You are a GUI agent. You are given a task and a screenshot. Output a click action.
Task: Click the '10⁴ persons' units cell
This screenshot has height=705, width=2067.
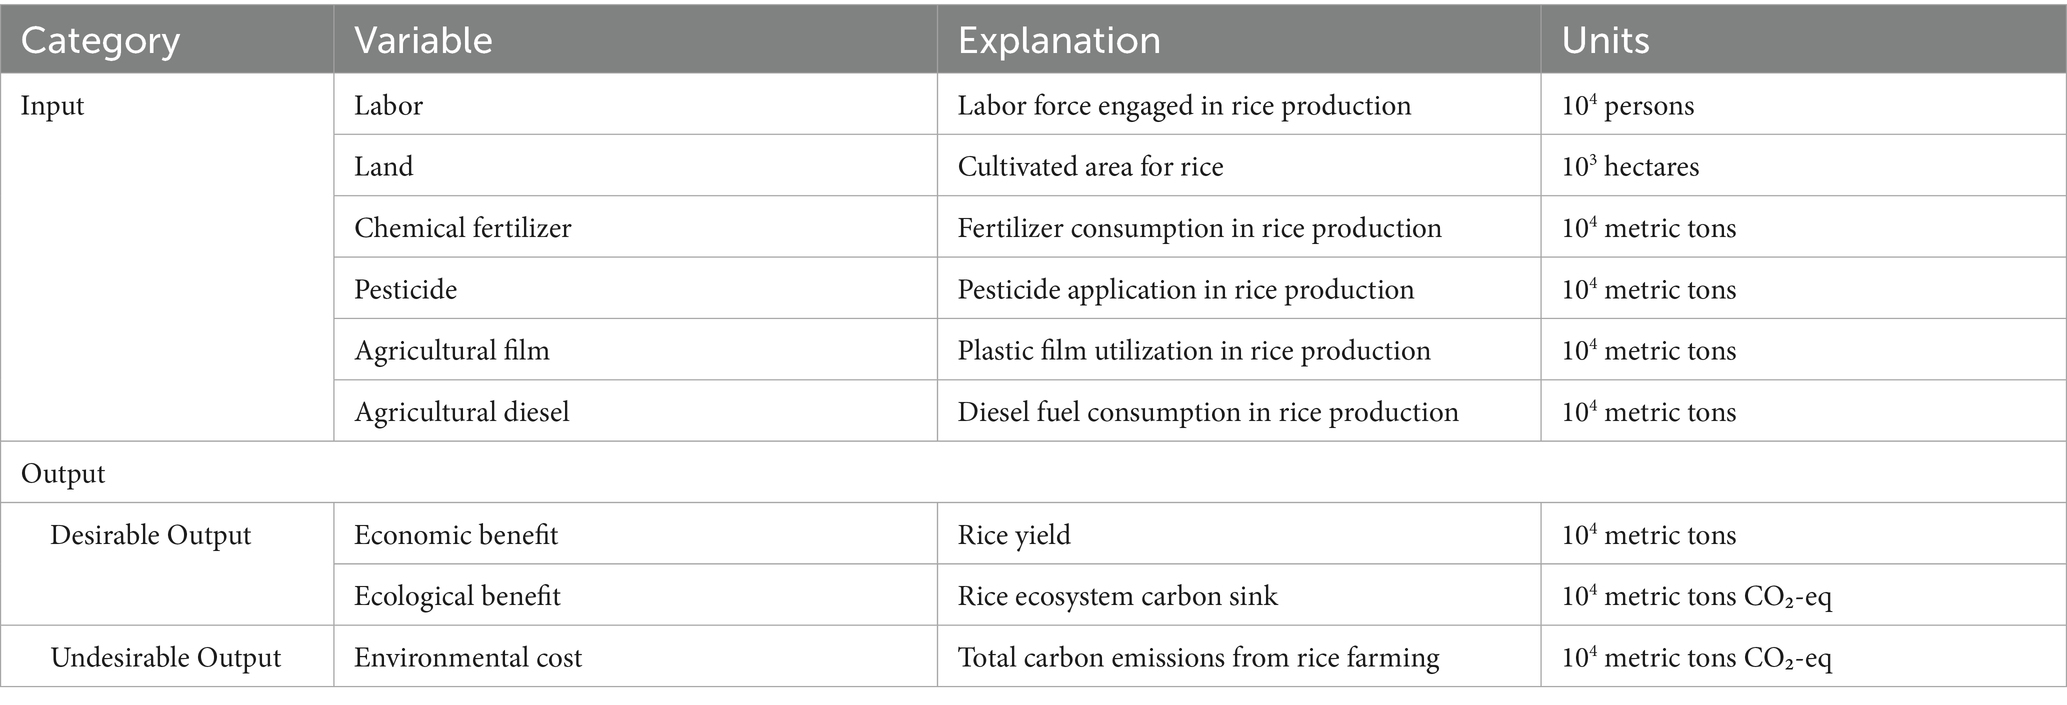tap(1628, 106)
